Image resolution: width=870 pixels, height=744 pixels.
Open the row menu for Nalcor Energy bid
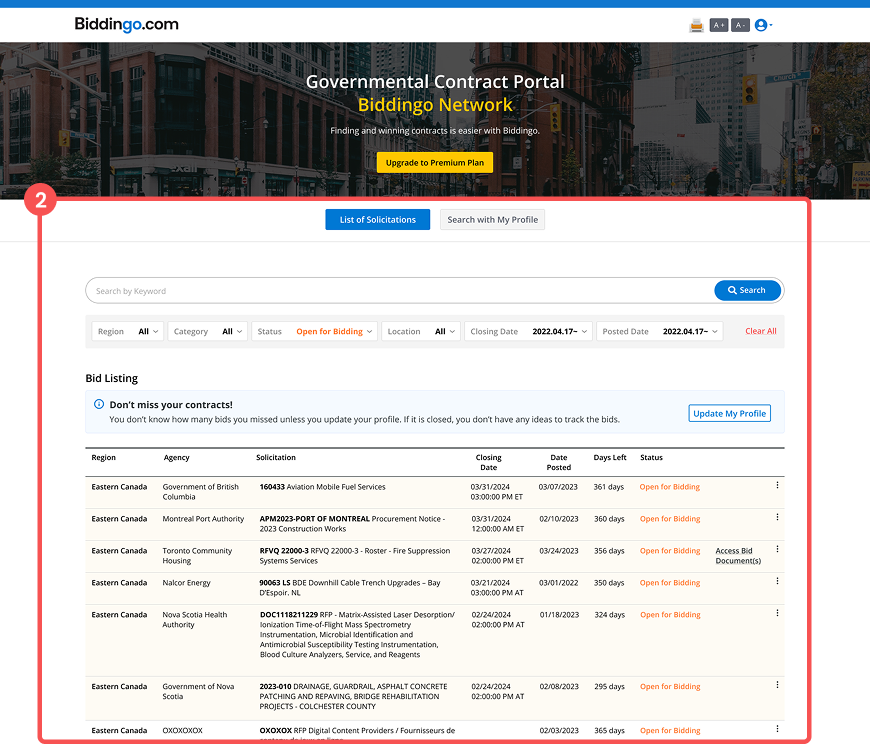pos(777,581)
